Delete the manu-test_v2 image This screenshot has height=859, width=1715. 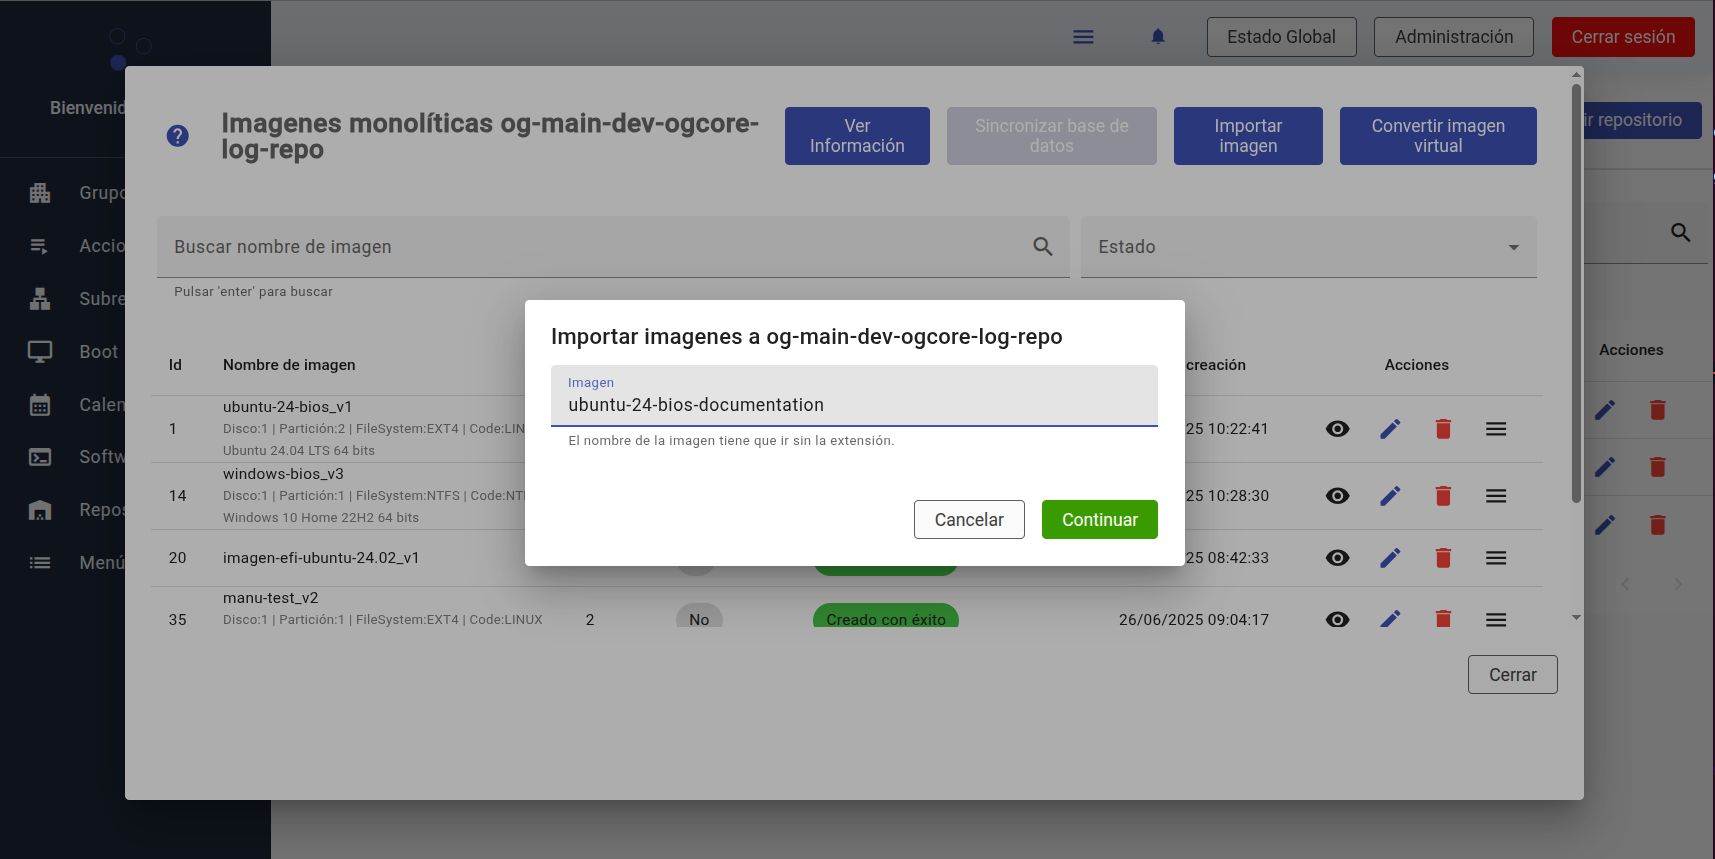pos(1442,620)
